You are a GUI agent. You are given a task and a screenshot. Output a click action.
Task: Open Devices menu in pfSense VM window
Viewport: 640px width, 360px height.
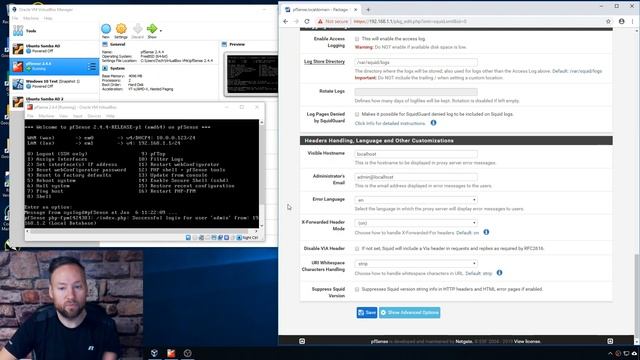click(x=94, y=116)
